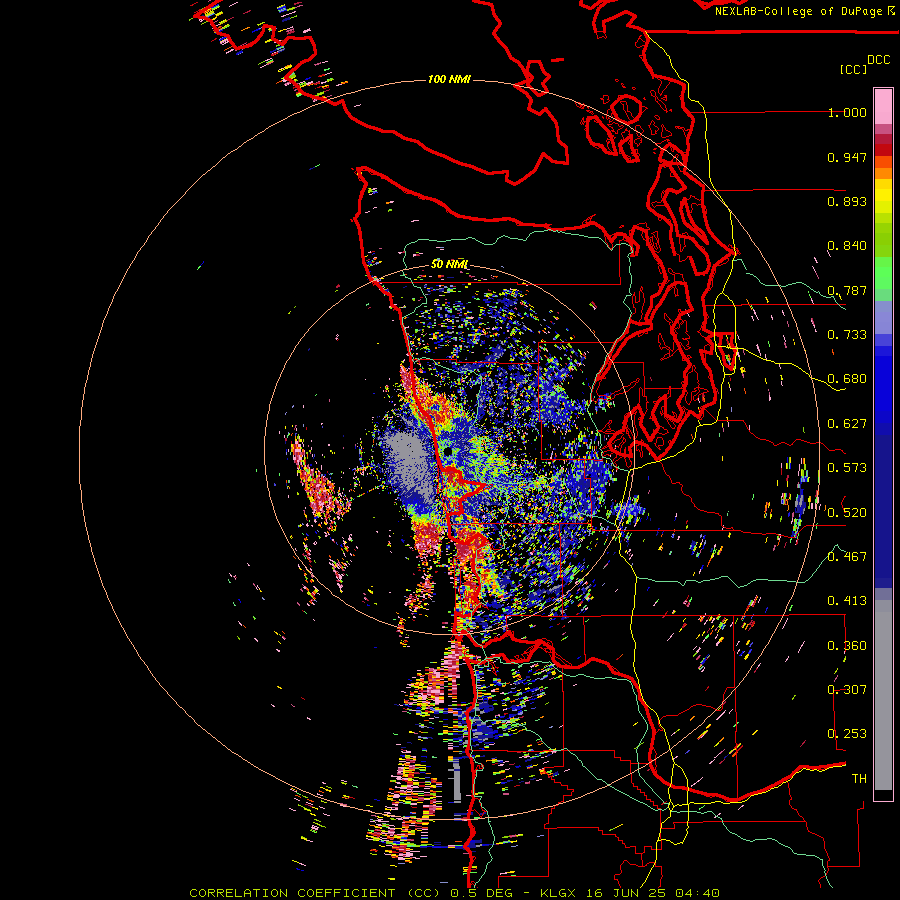Viewport: 900px width, 900px height.
Task: Click the 0.840 scale value
Action: click(847, 246)
